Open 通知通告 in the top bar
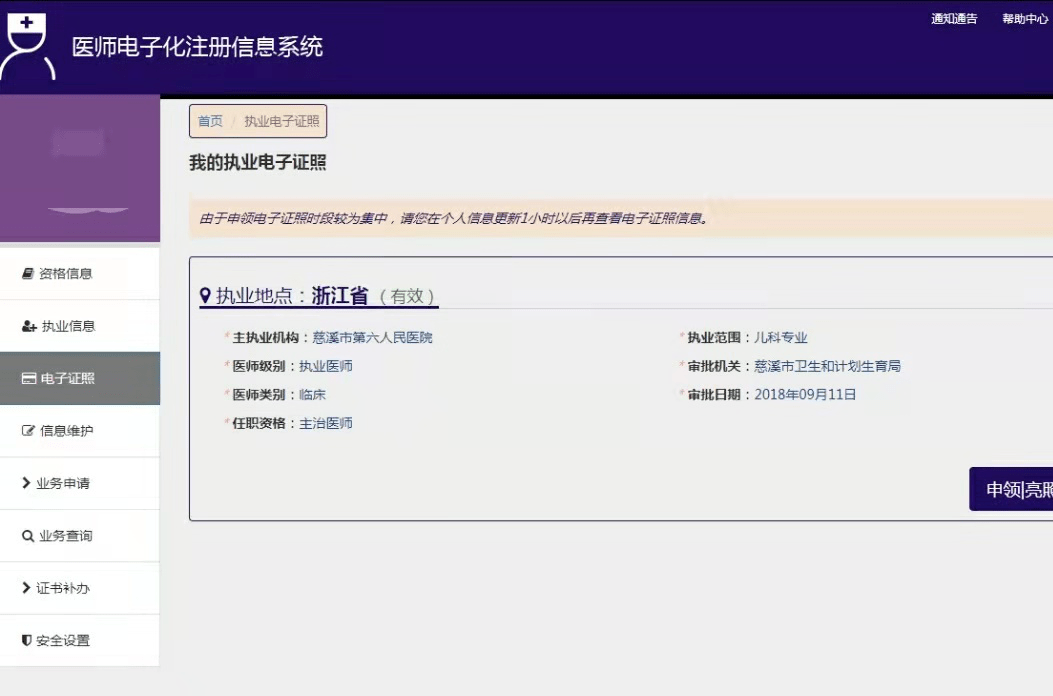Screen dimensions: 1053x696 click(954, 19)
